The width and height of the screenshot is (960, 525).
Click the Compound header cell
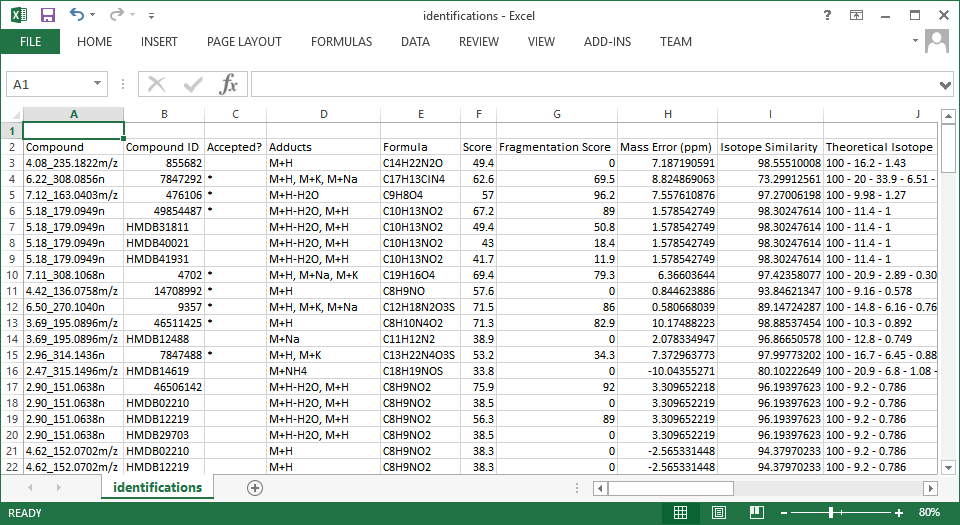73,147
